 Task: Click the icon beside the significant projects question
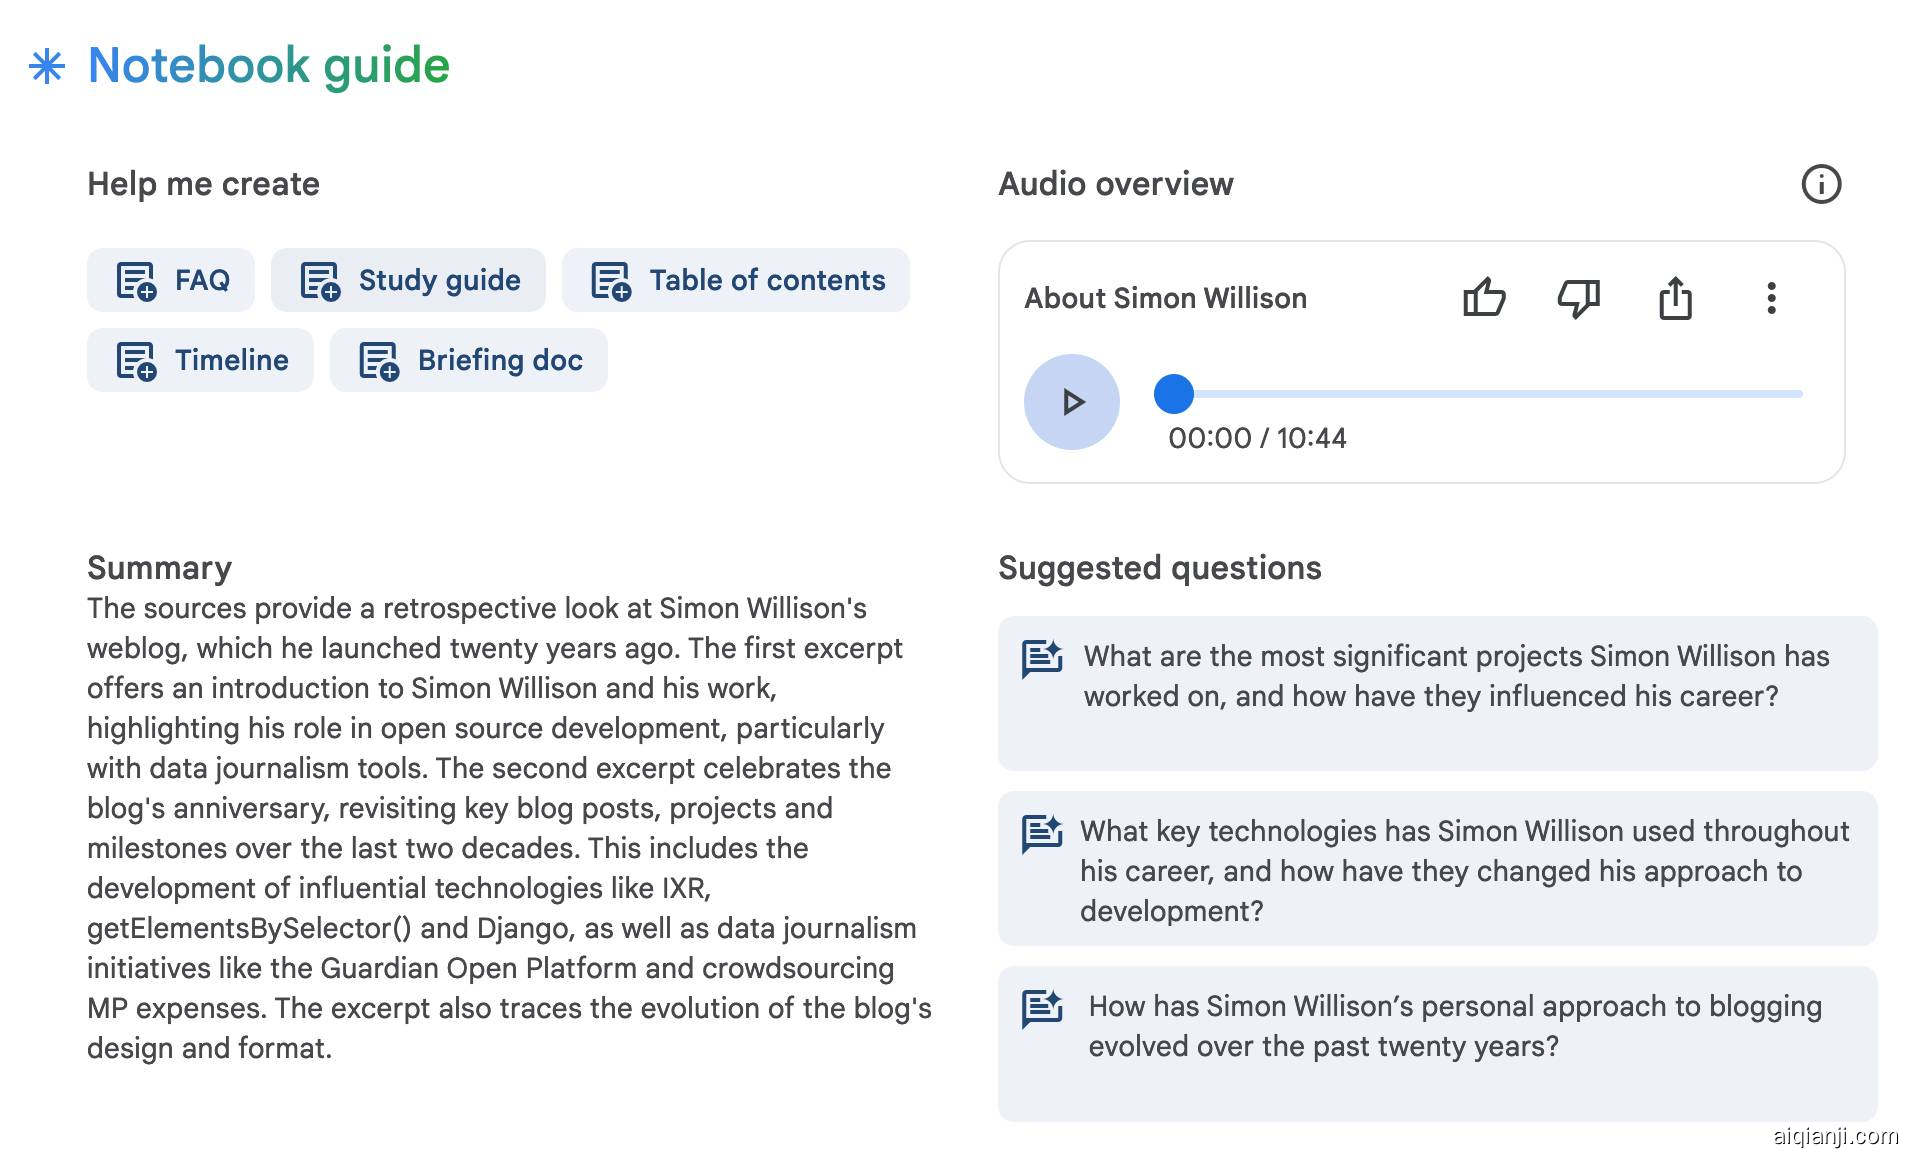[x=1042, y=659]
